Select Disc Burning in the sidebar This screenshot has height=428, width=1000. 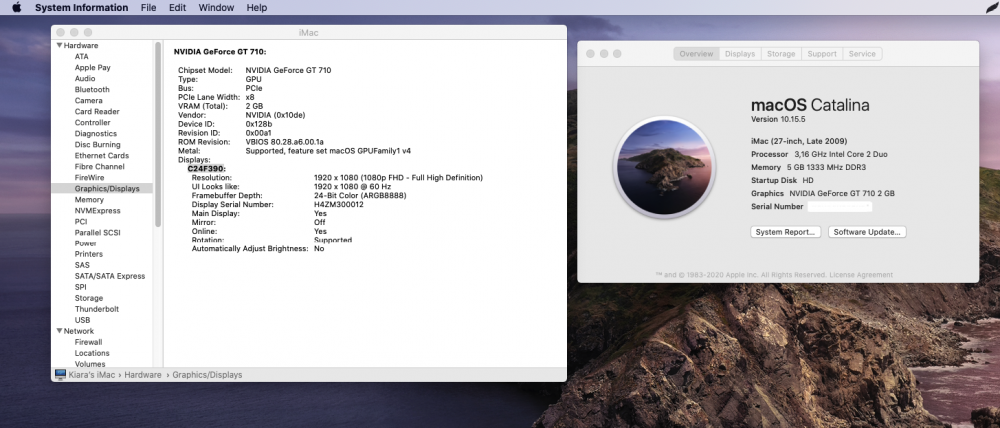(x=98, y=145)
